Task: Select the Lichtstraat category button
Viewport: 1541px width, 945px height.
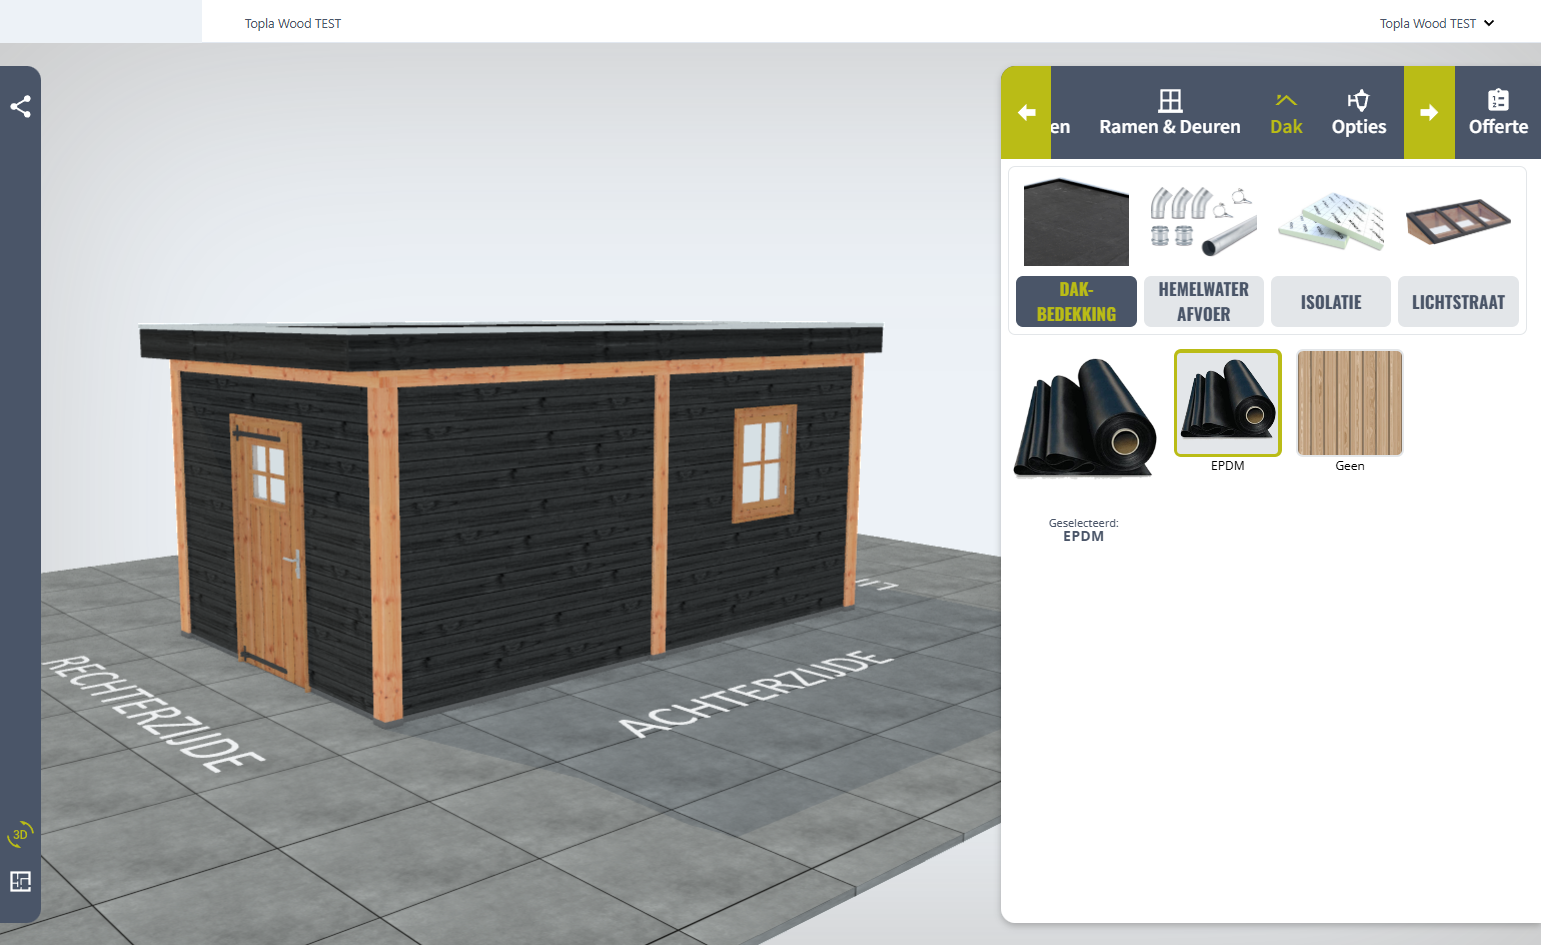Action: click(x=1458, y=301)
